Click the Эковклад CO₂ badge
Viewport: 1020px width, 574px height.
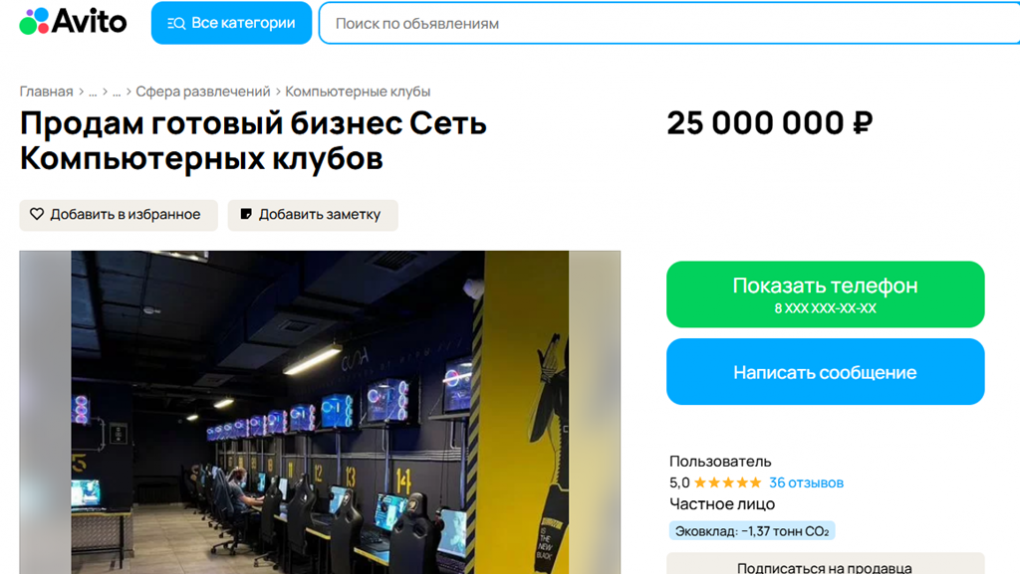point(752,531)
